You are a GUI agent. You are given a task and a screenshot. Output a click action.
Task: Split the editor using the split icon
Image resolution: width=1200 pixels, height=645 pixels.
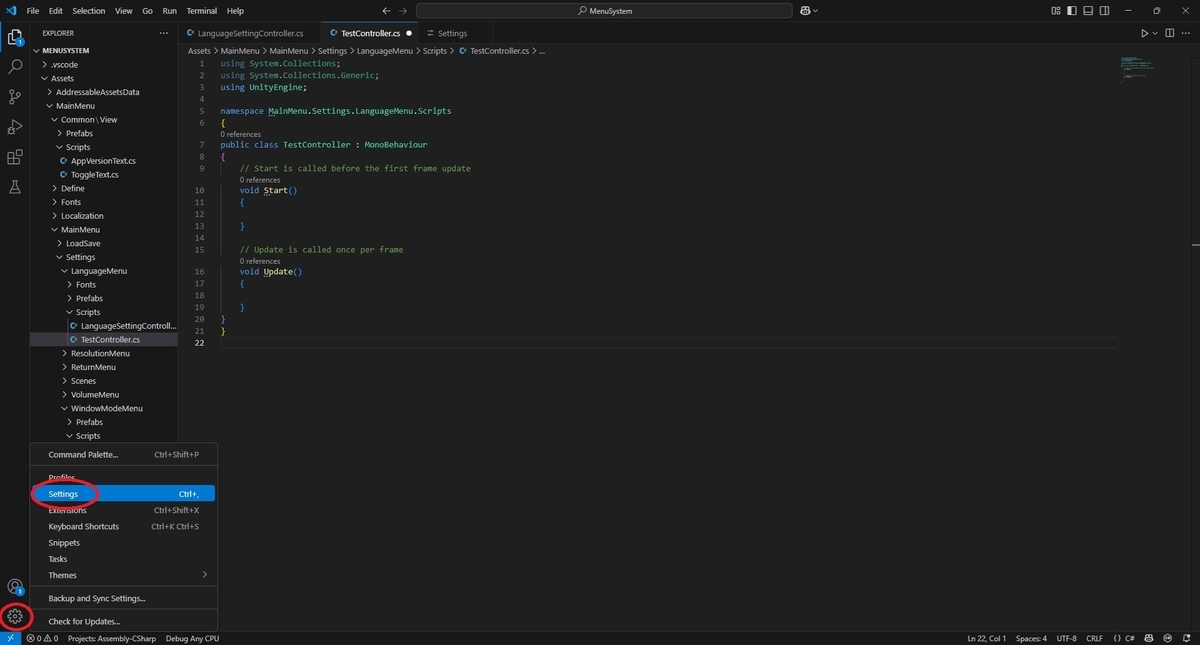[1168, 32]
